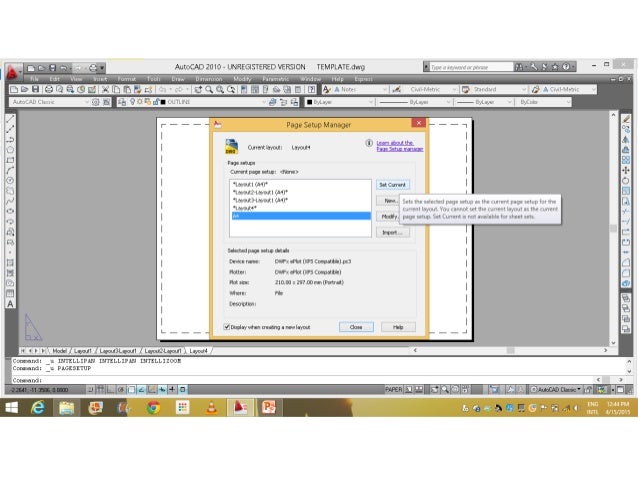The image size is (638, 479).
Task: Click Save icon in Standard toolbar
Action: [35, 89]
